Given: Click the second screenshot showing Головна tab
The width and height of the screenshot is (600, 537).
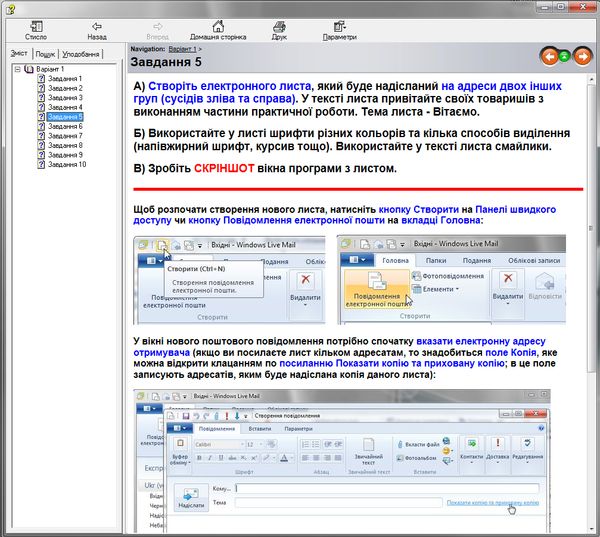Looking at the screenshot, I should (452, 279).
